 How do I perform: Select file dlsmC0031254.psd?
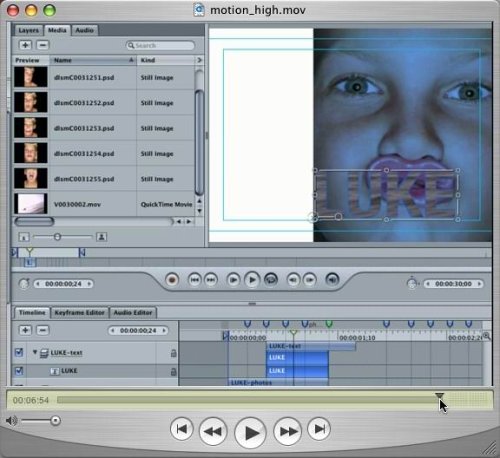[x=84, y=154]
